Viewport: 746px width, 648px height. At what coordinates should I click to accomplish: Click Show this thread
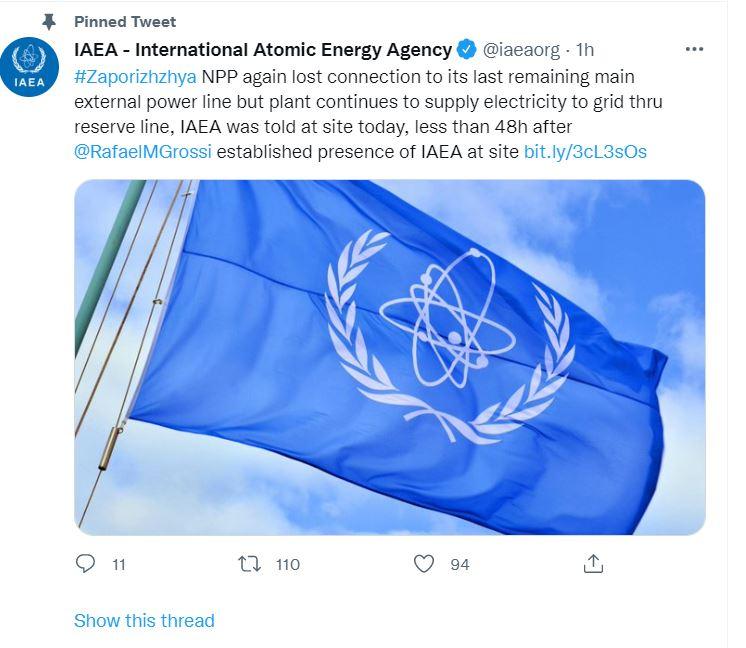pos(144,621)
